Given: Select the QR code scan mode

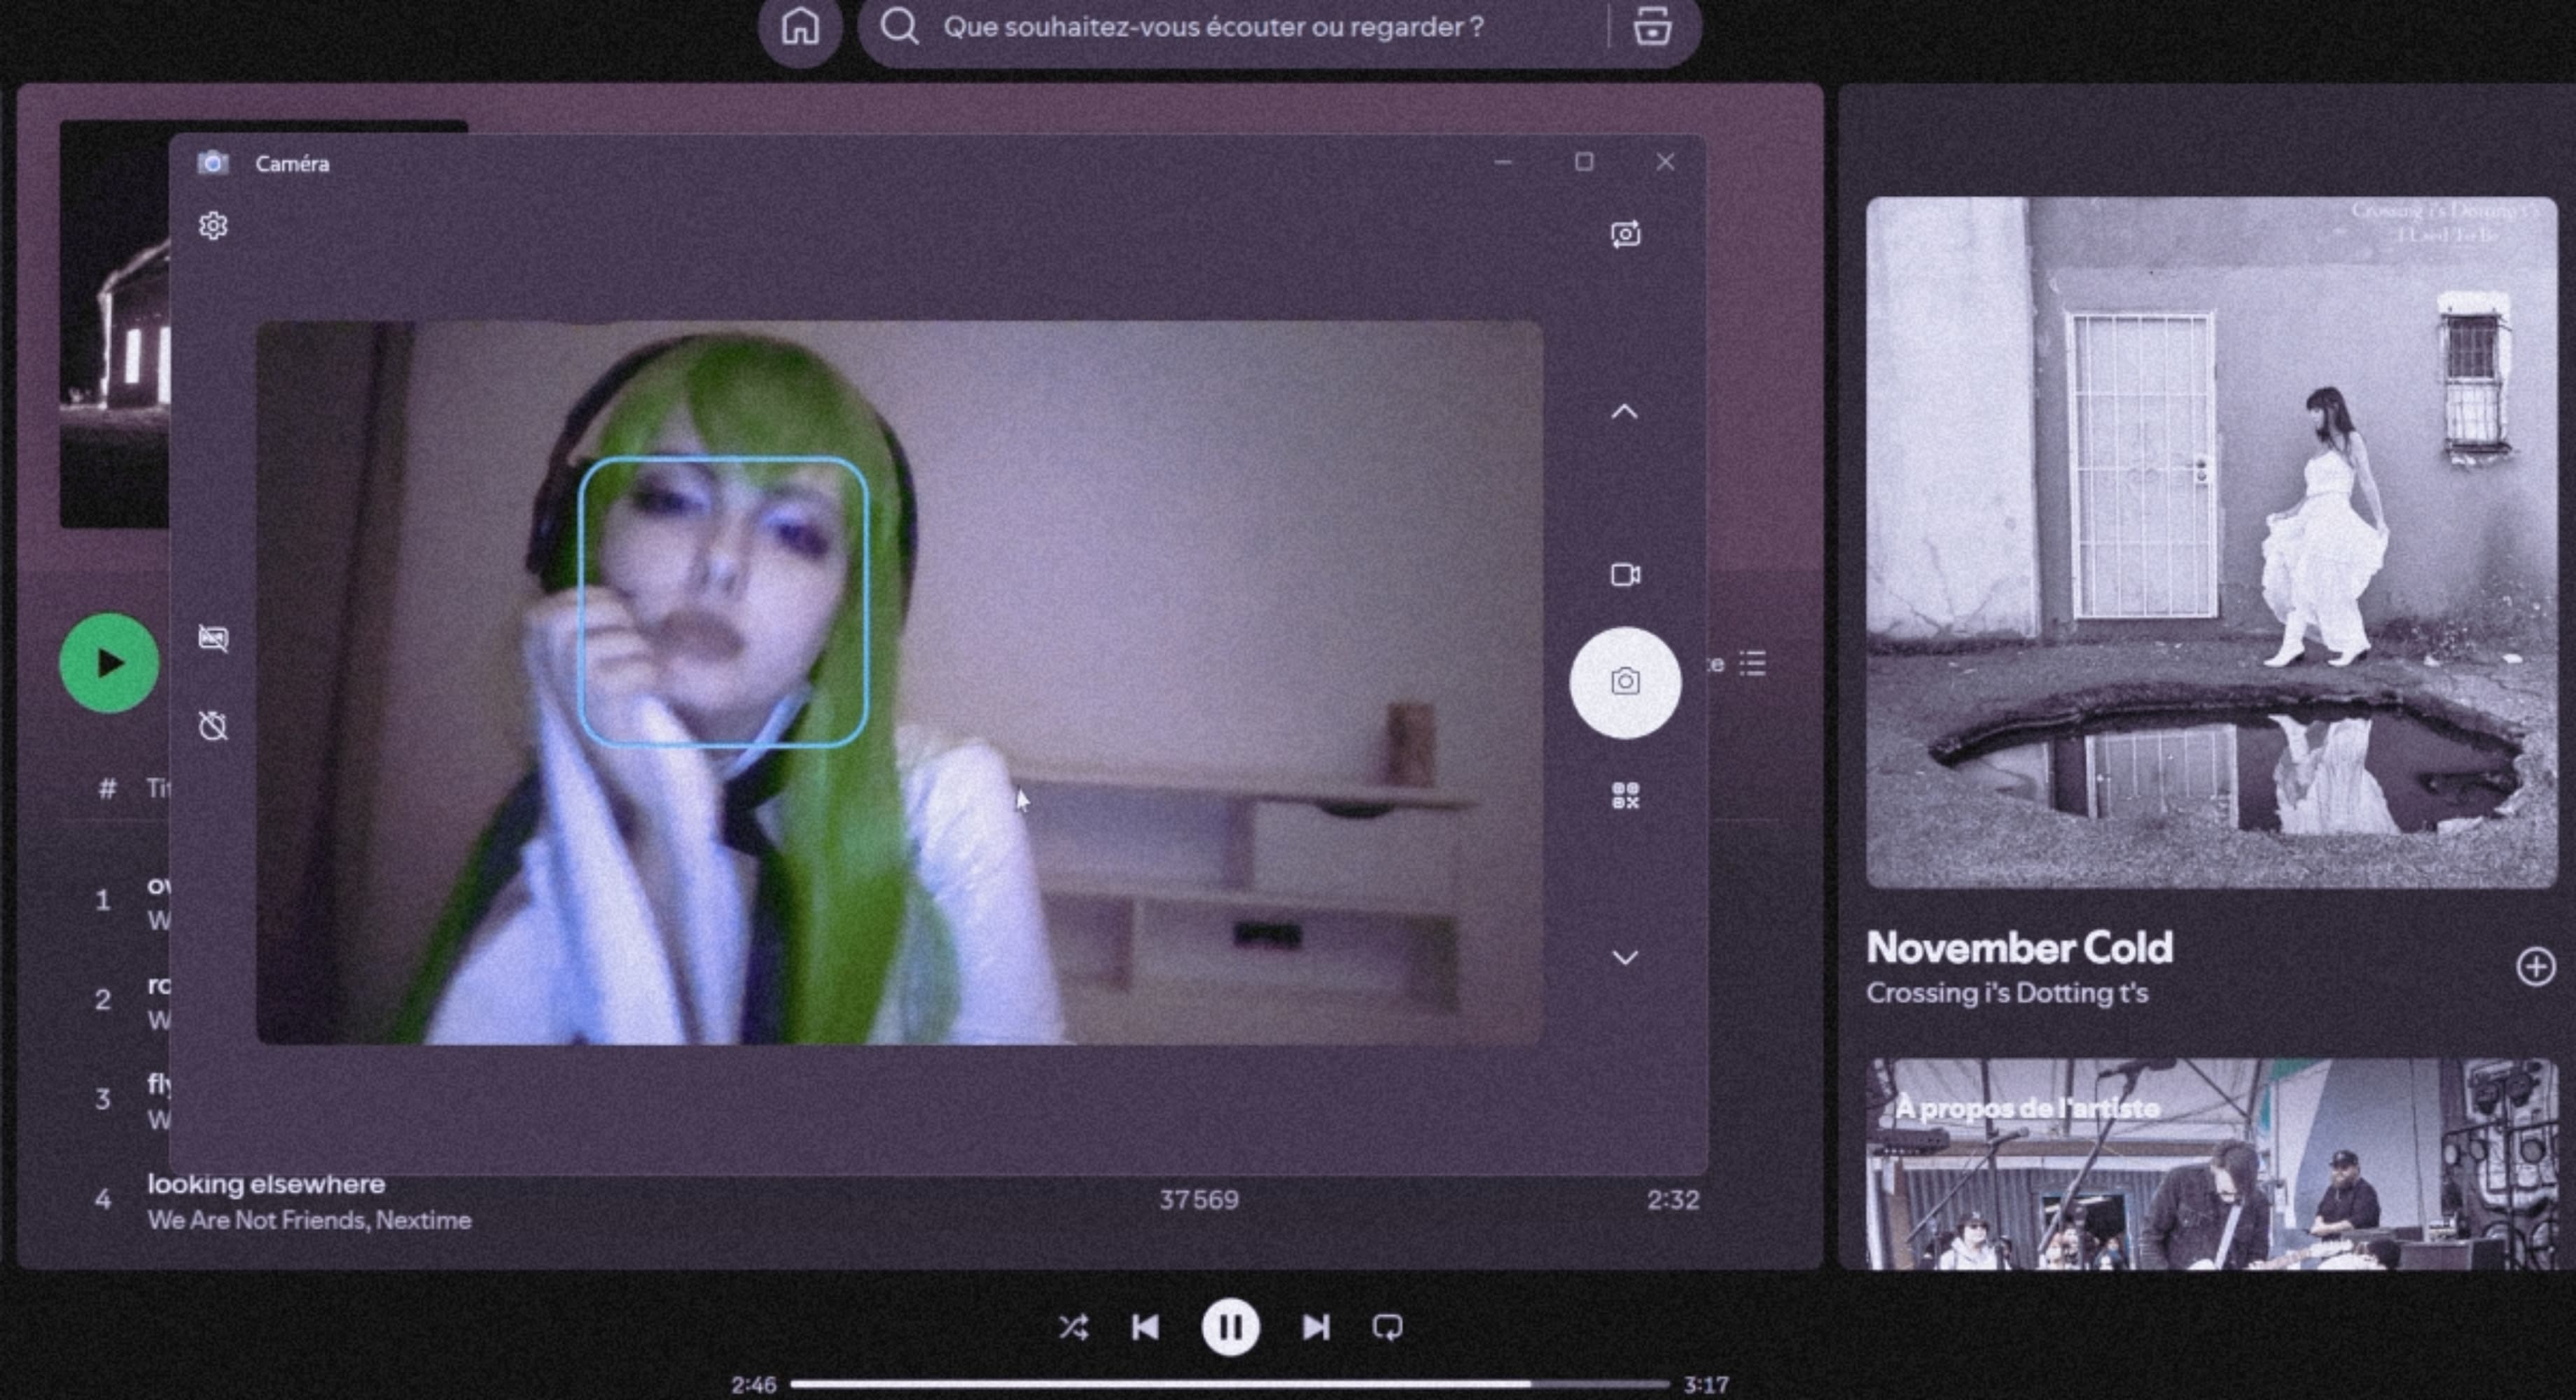Looking at the screenshot, I should click(1625, 796).
